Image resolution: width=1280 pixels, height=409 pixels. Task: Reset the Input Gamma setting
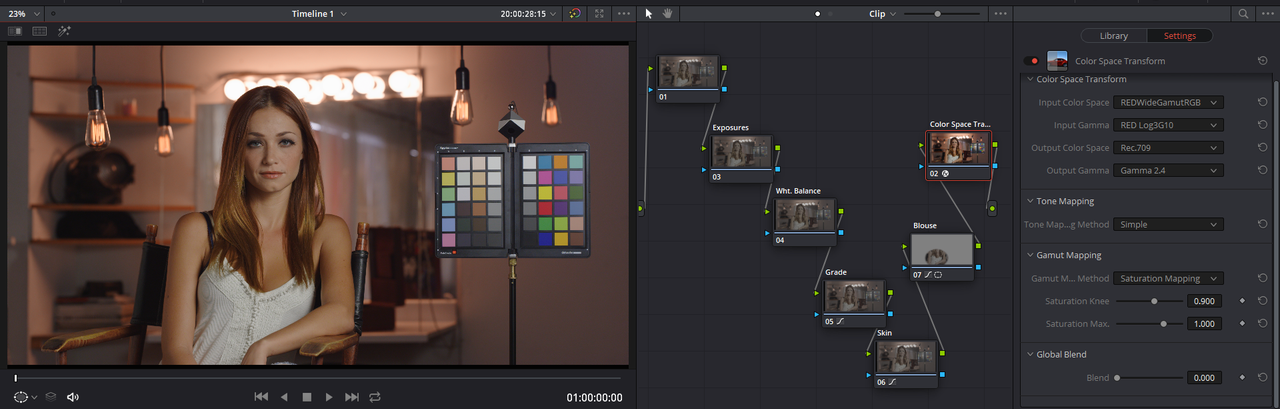point(1263,125)
